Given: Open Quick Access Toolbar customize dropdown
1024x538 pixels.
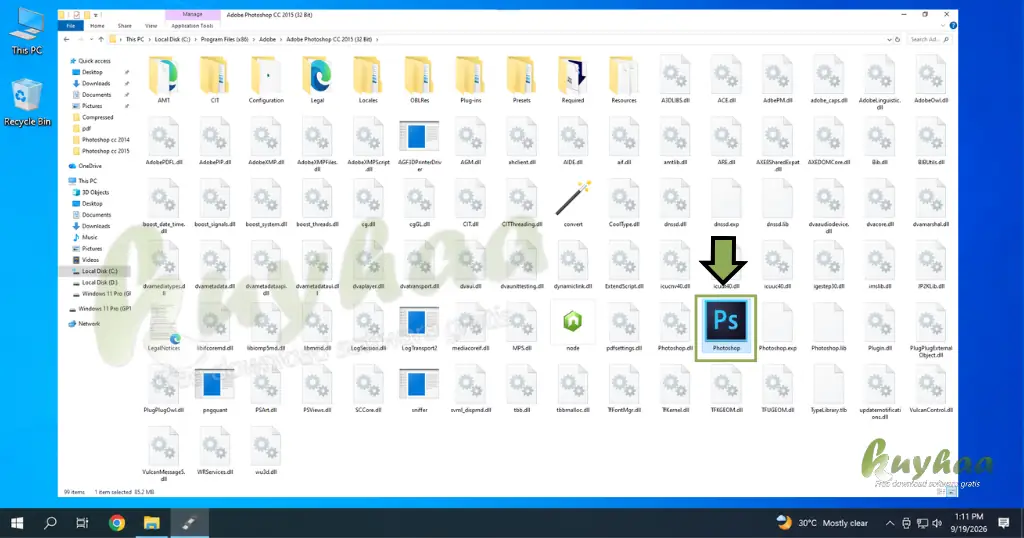Looking at the screenshot, I should pyautogui.click(x=96, y=14).
